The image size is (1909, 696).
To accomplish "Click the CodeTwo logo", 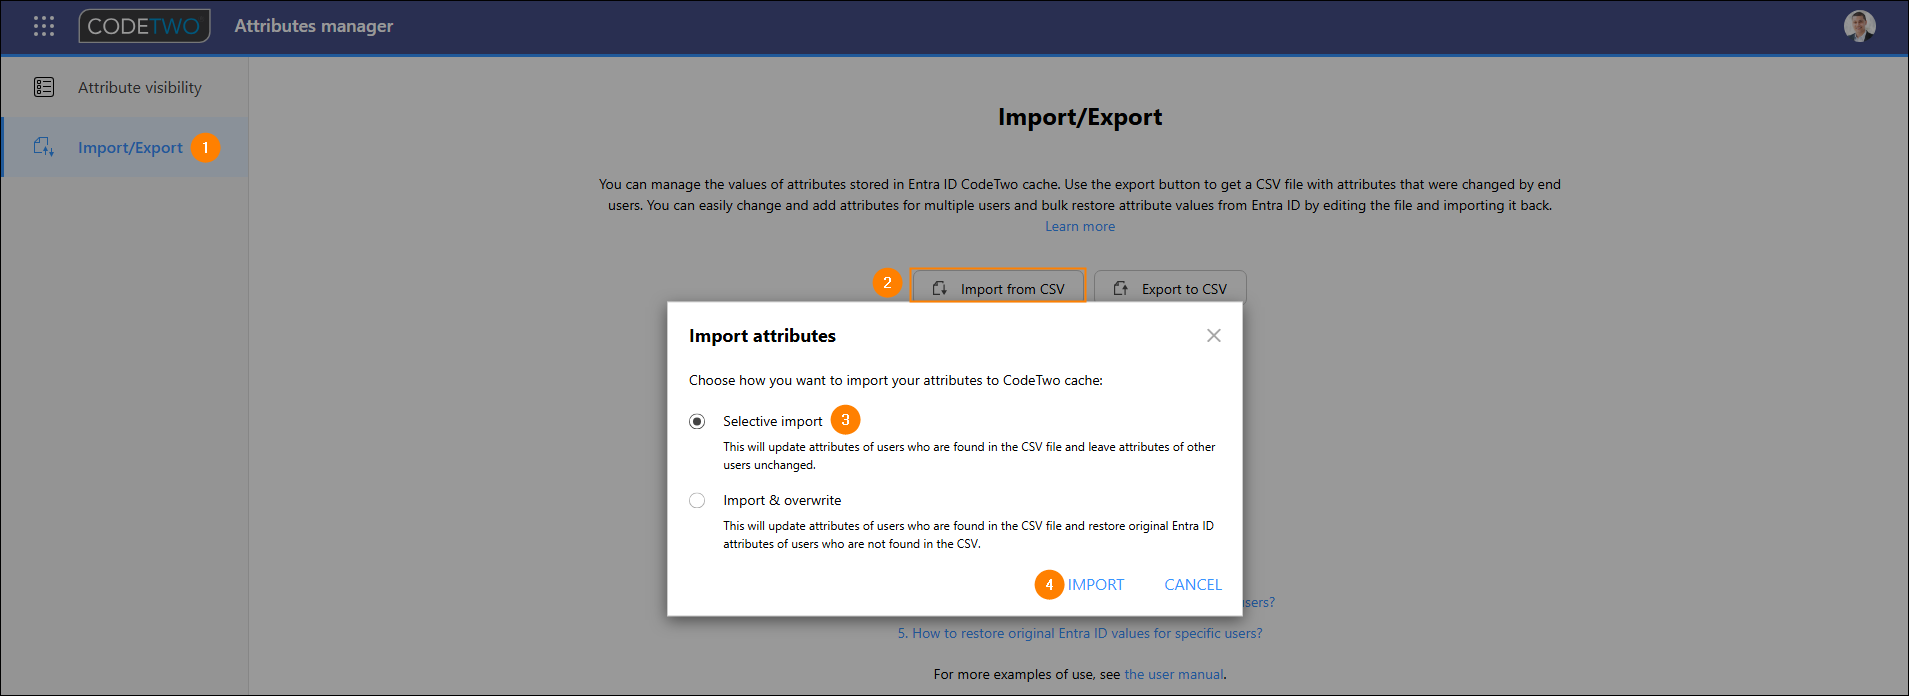I will [145, 26].
